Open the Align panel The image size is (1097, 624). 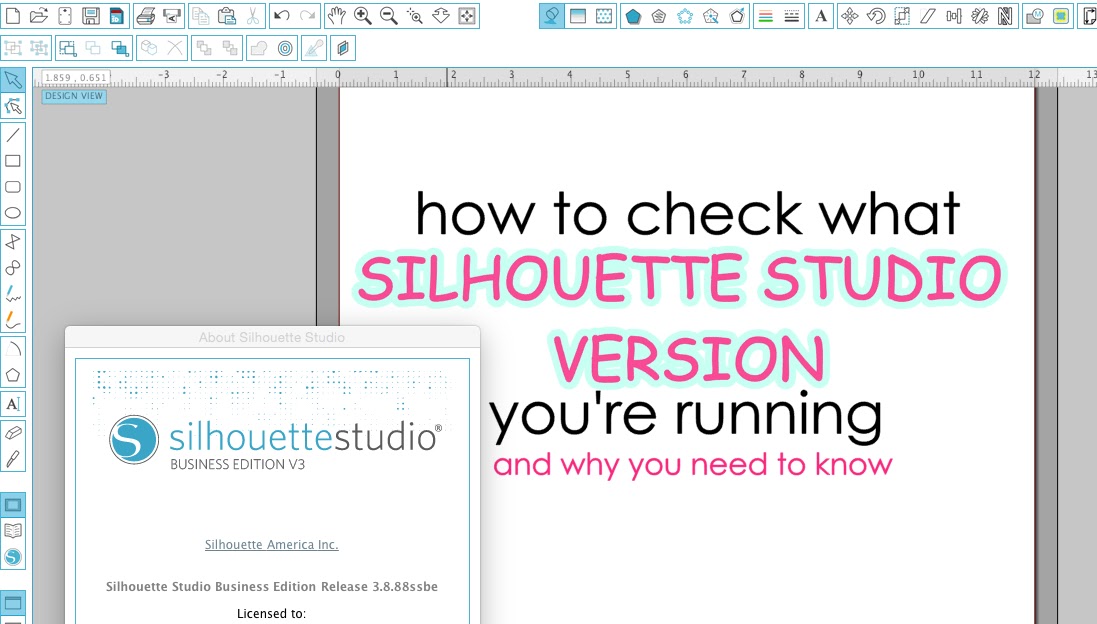click(954, 15)
